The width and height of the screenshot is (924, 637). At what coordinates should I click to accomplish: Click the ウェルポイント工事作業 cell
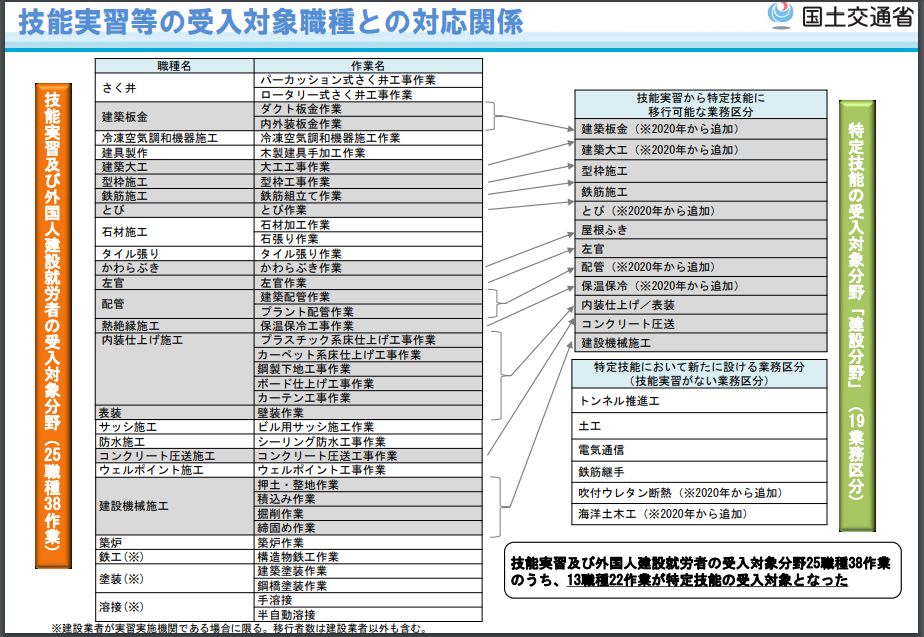[x=368, y=470]
